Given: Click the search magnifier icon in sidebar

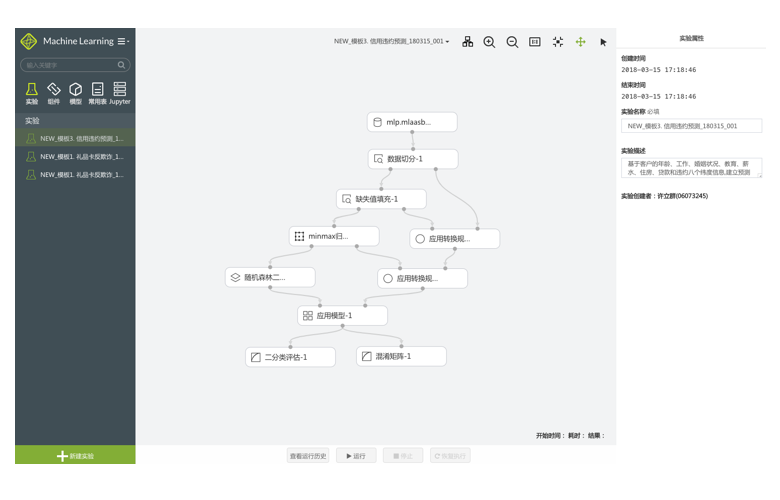Looking at the screenshot, I should 121,65.
